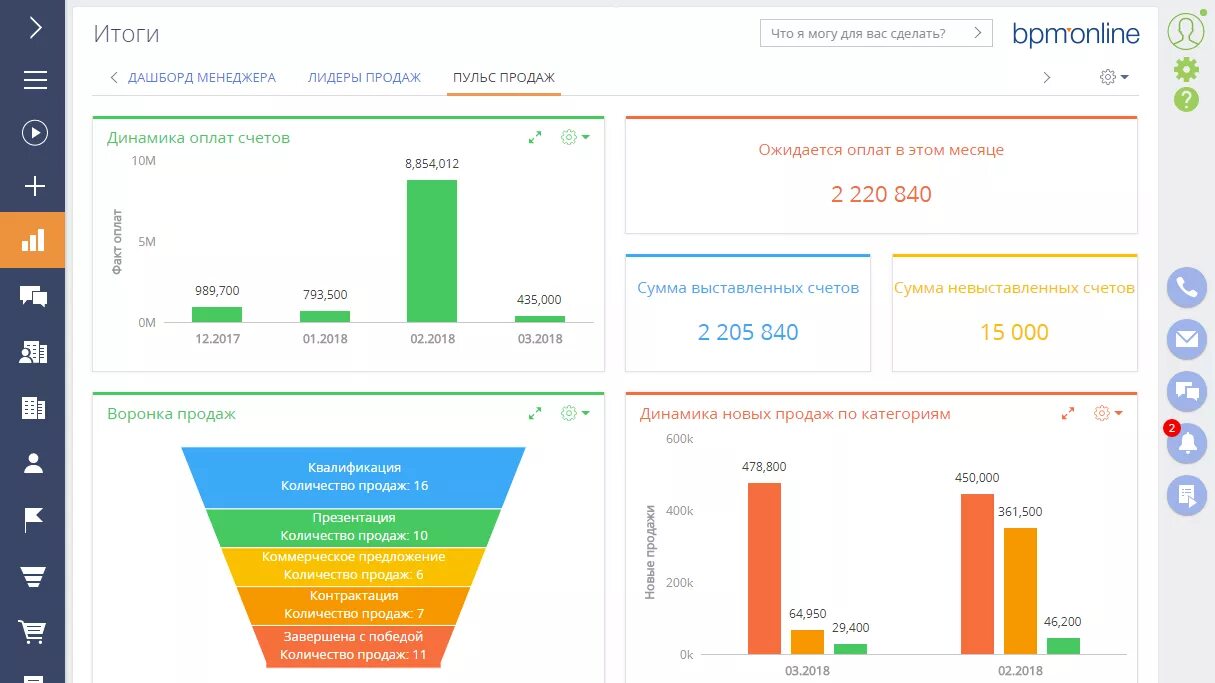Open the leads section icon in sidebar

(x=33, y=352)
